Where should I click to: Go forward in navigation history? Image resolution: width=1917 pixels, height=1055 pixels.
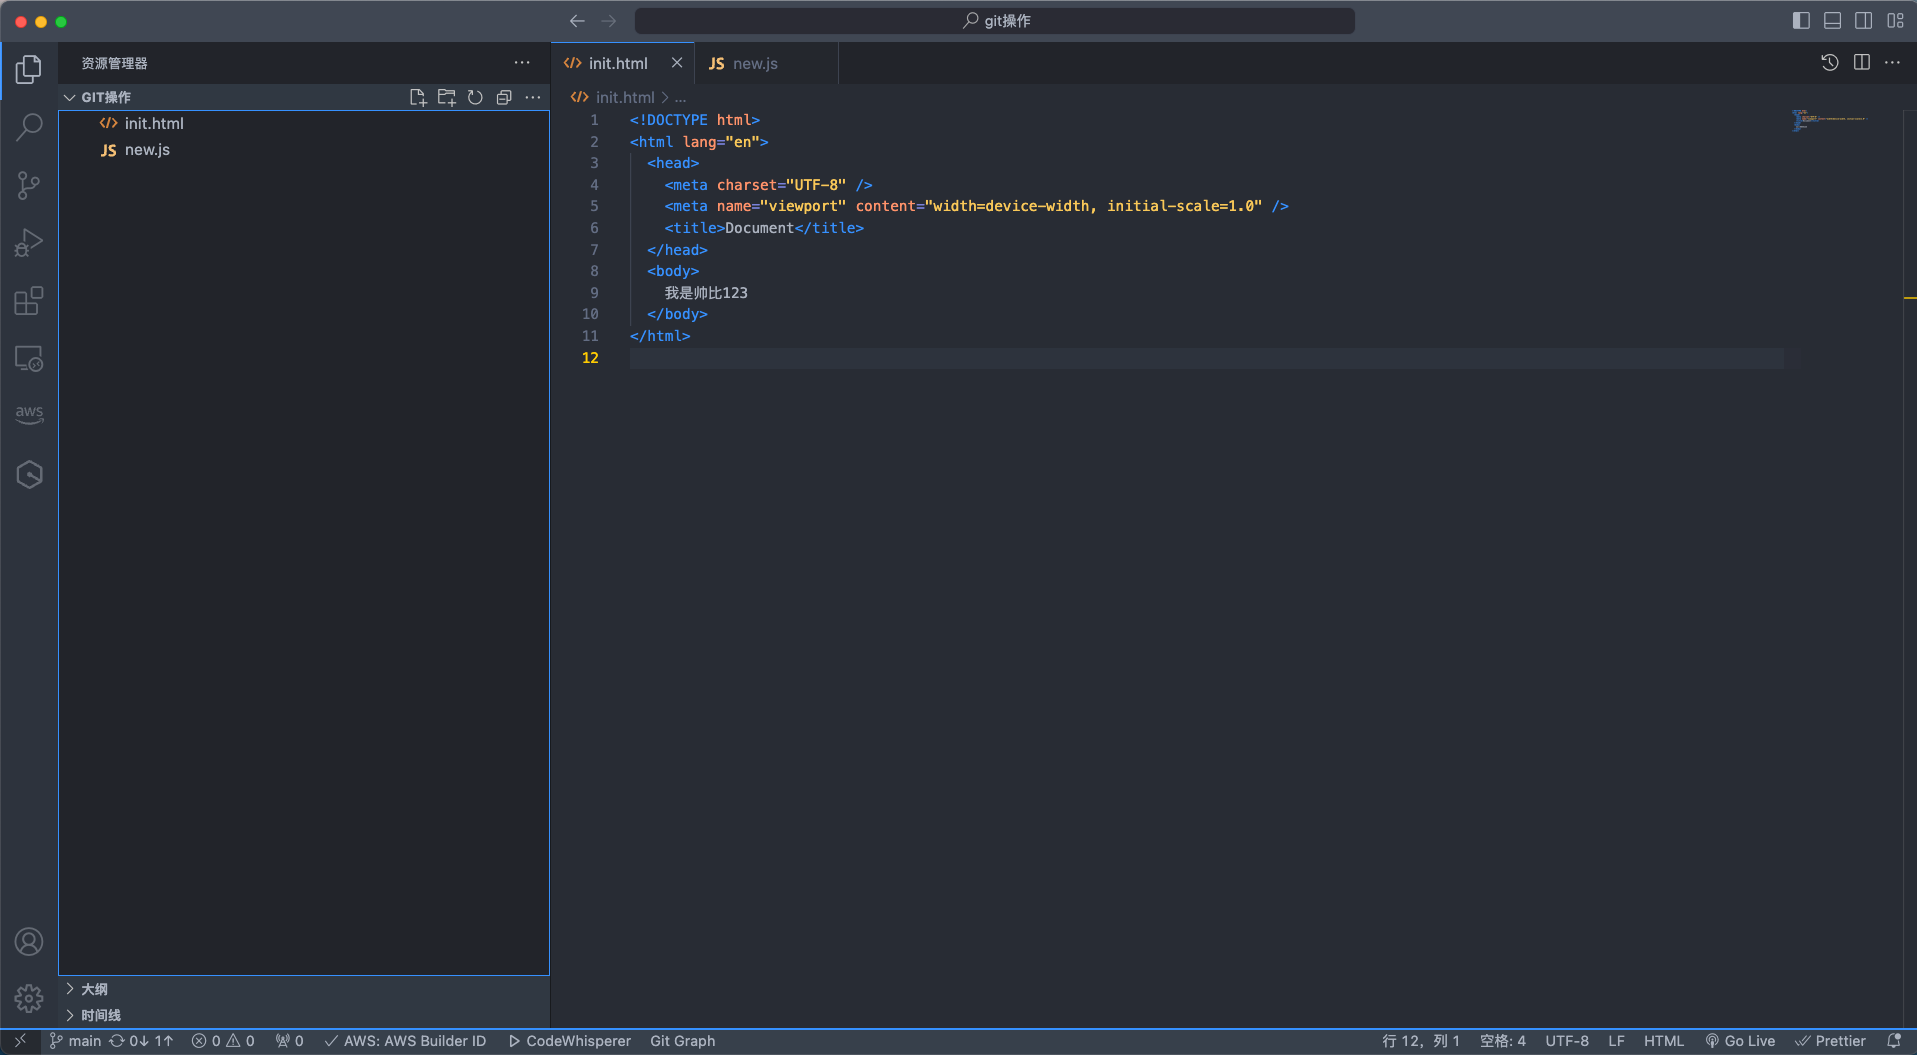[x=609, y=21]
